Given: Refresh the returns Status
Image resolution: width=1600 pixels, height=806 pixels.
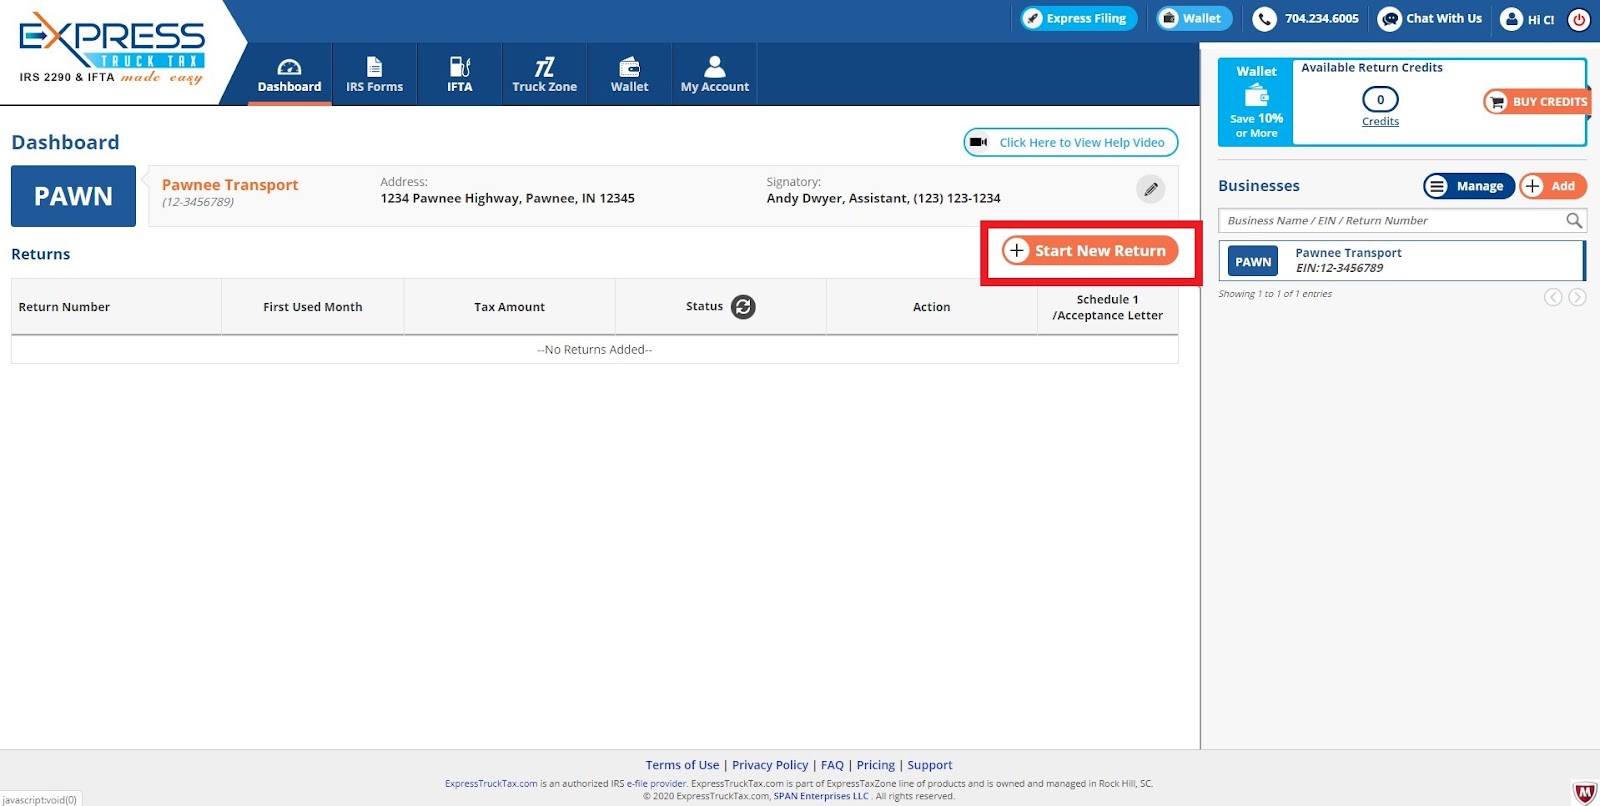Looking at the screenshot, I should [x=743, y=307].
